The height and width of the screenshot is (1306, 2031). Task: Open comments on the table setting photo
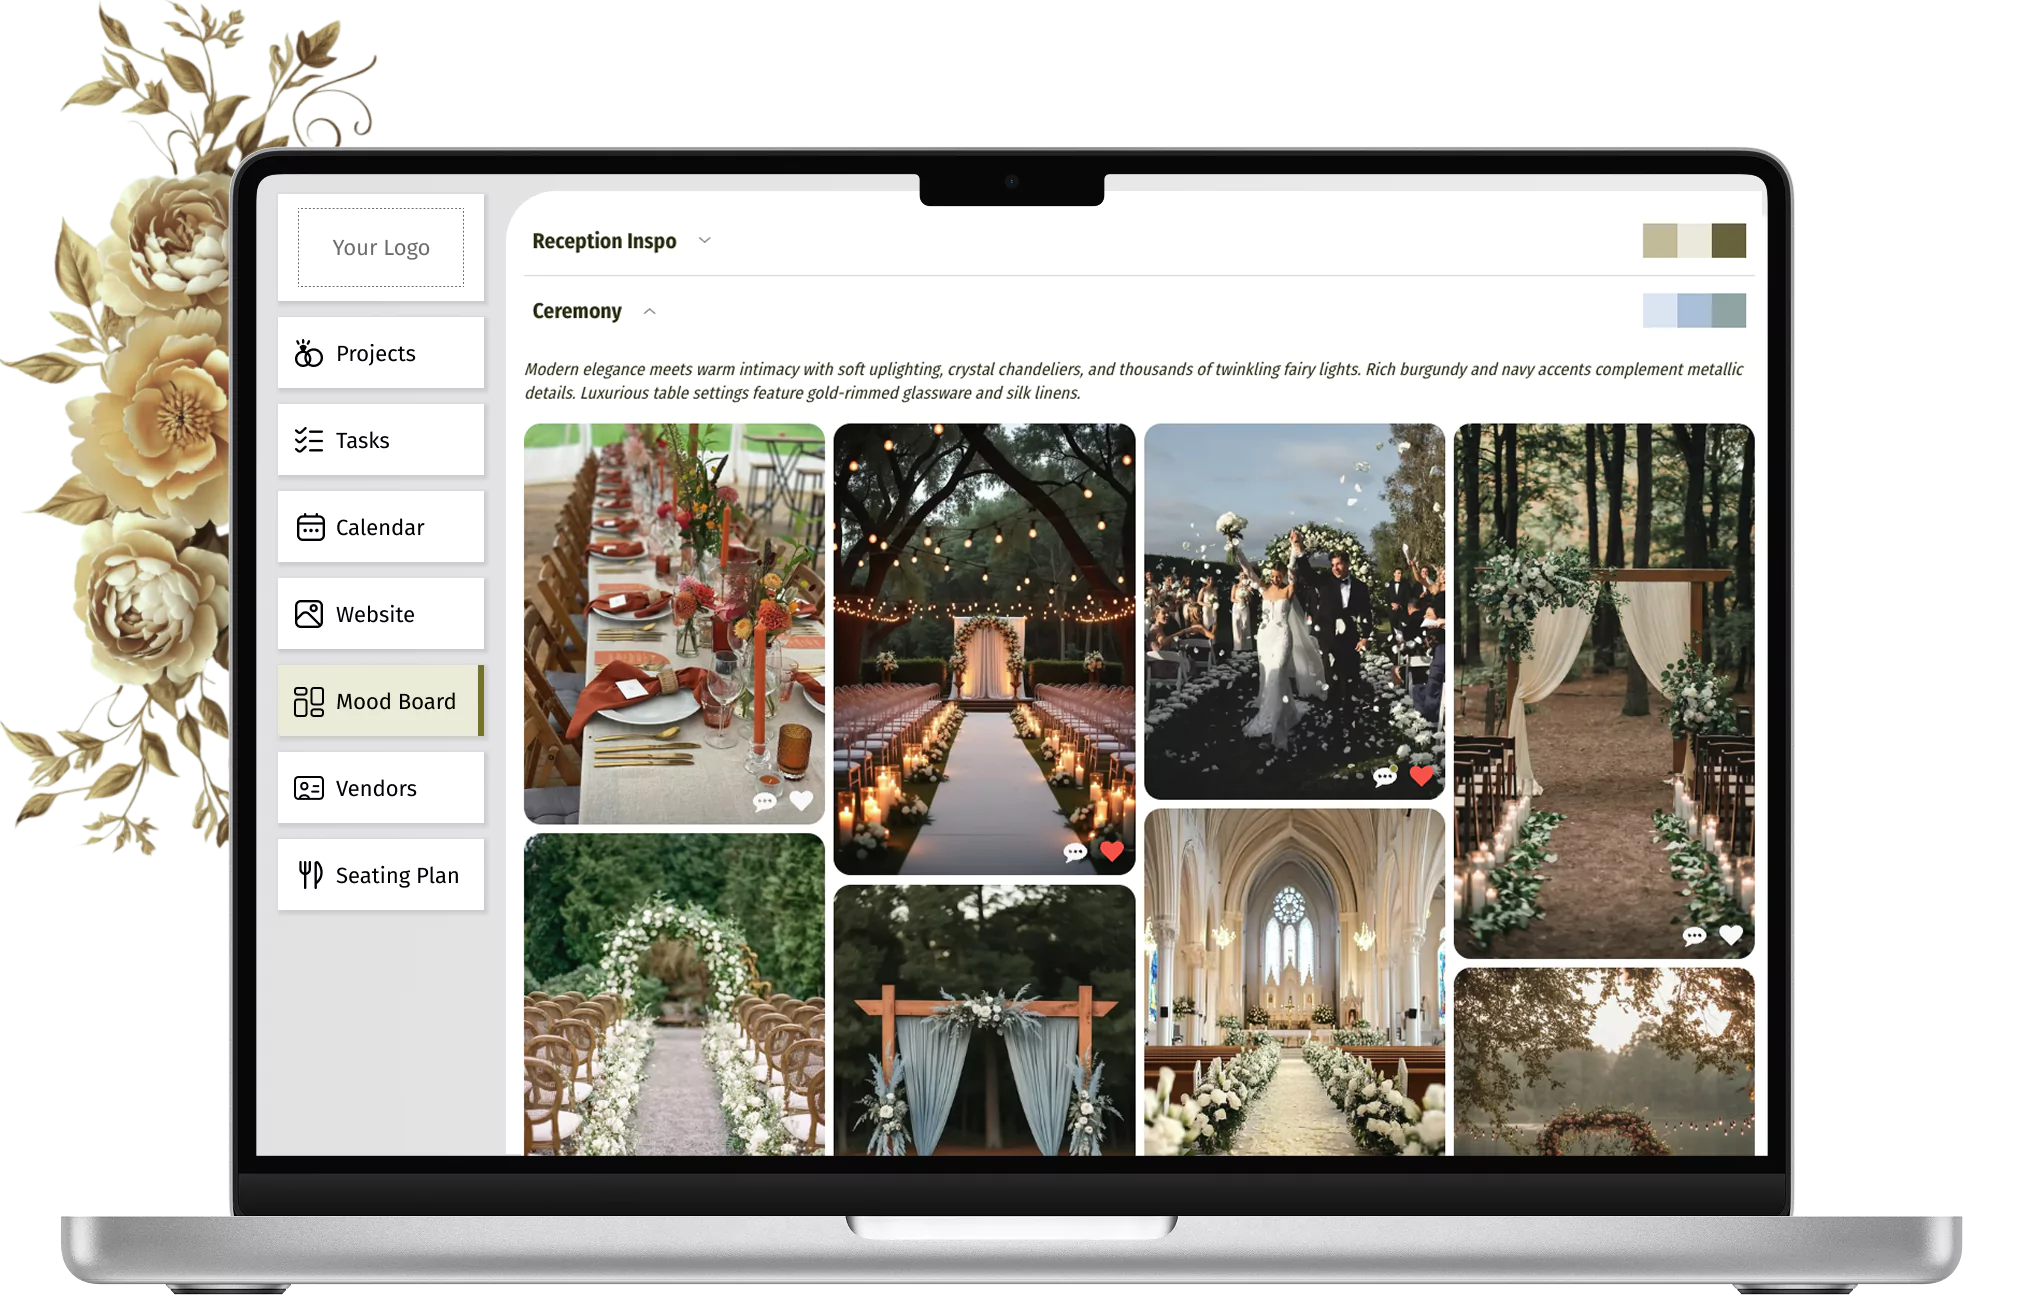pyautogui.click(x=764, y=801)
